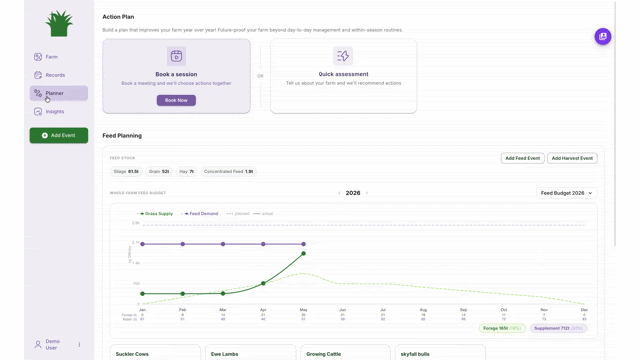Open Demo User three-dot options menu
Image resolution: width=640 pixels, height=360 pixels.
pos(79,344)
